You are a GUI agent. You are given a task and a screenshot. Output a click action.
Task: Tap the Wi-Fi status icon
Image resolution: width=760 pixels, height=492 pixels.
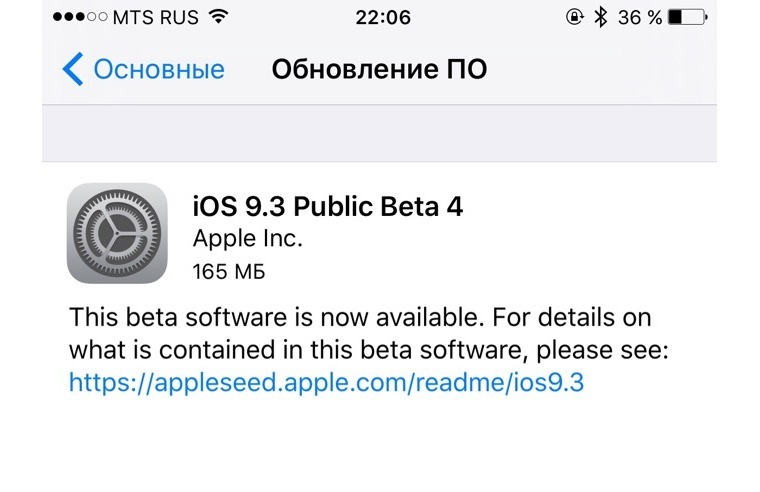pos(219,17)
